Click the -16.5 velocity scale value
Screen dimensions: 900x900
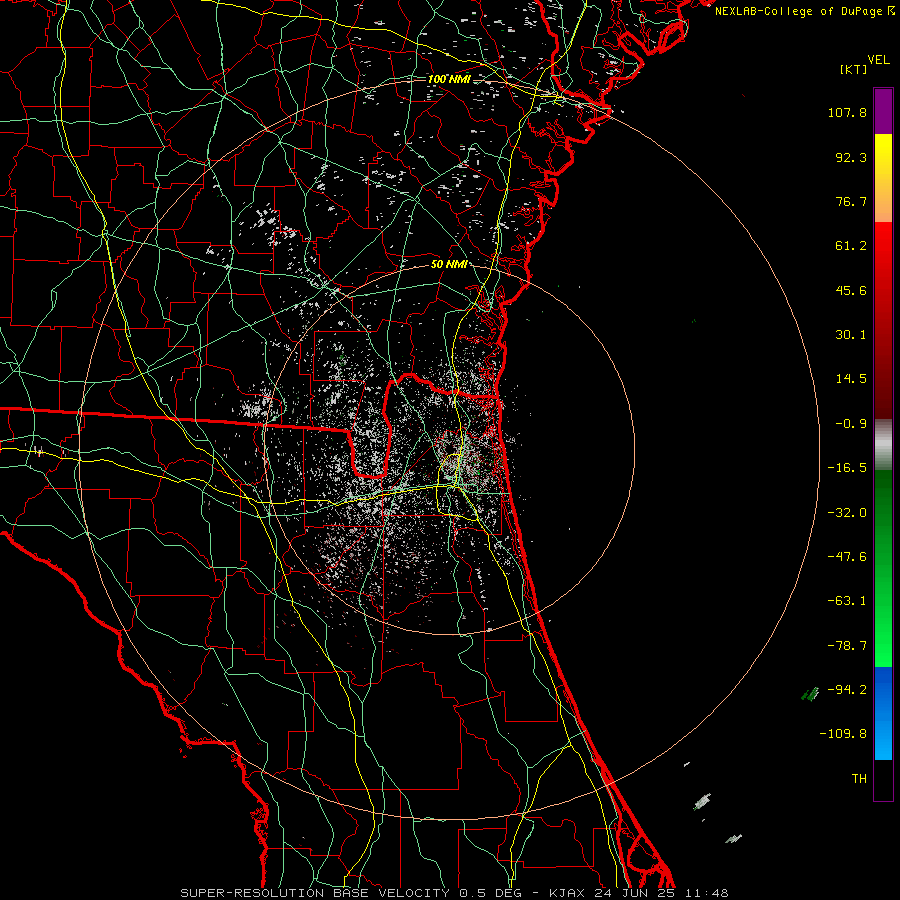point(847,468)
